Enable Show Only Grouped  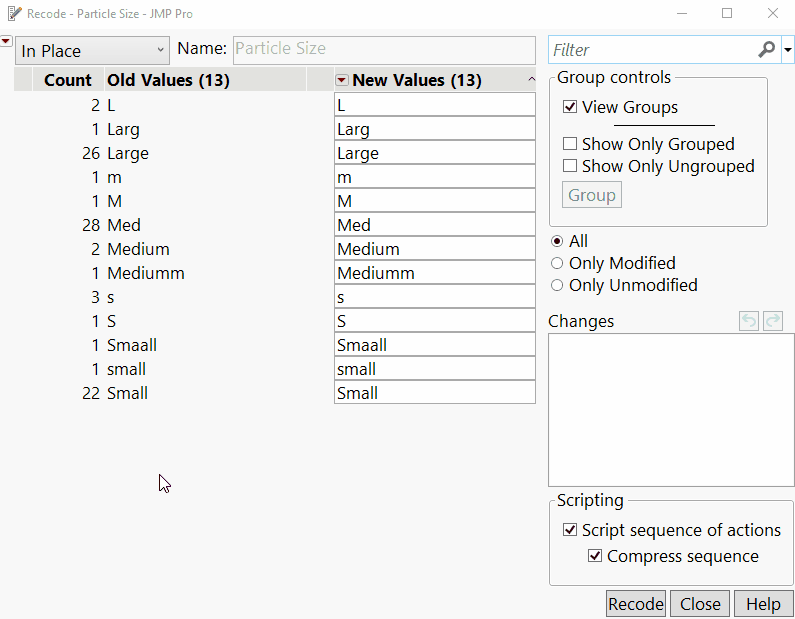[x=570, y=144]
